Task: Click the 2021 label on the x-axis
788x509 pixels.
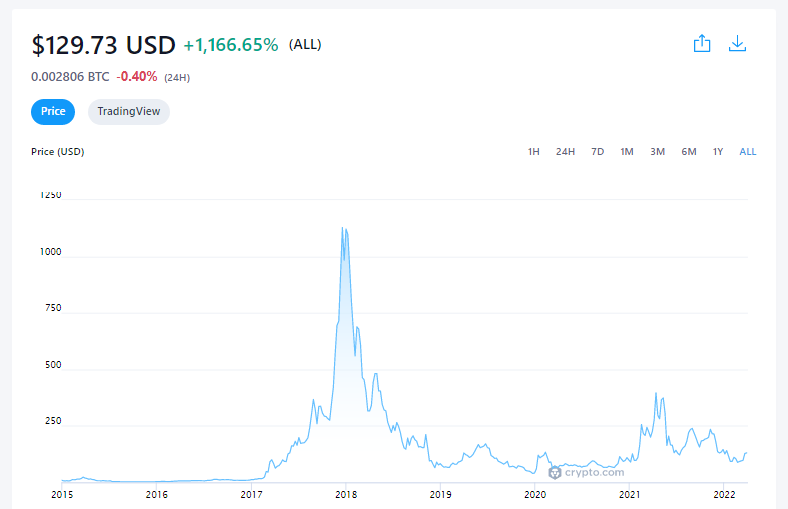Action: pyautogui.click(x=630, y=495)
